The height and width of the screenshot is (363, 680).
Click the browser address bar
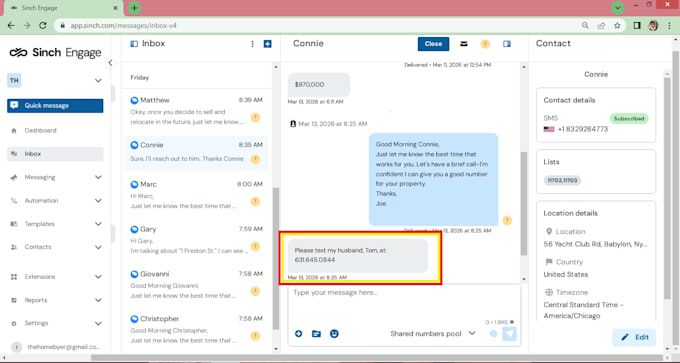tap(317, 26)
